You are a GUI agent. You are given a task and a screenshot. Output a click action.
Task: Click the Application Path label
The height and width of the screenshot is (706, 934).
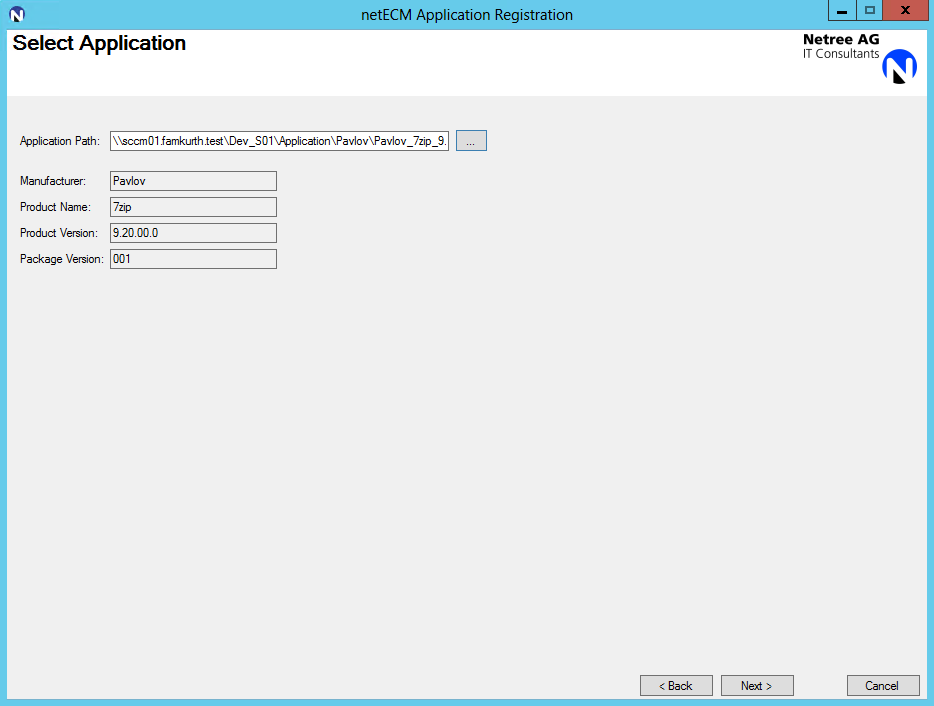pos(60,141)
